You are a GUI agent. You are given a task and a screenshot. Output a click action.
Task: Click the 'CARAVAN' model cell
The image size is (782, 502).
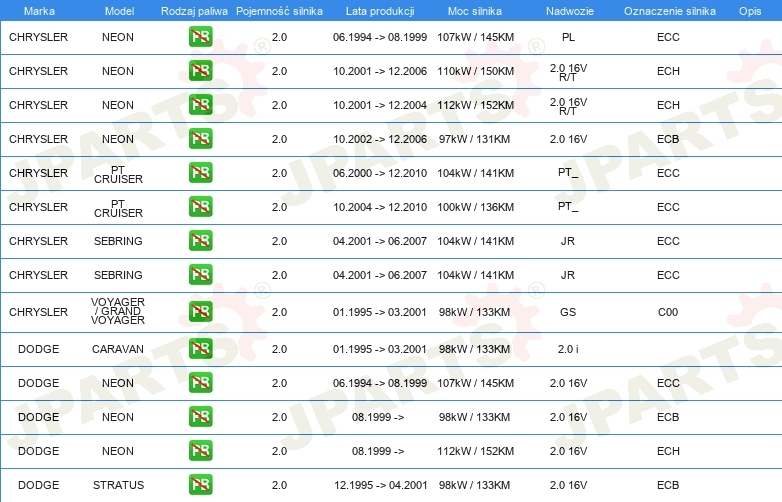118,349
